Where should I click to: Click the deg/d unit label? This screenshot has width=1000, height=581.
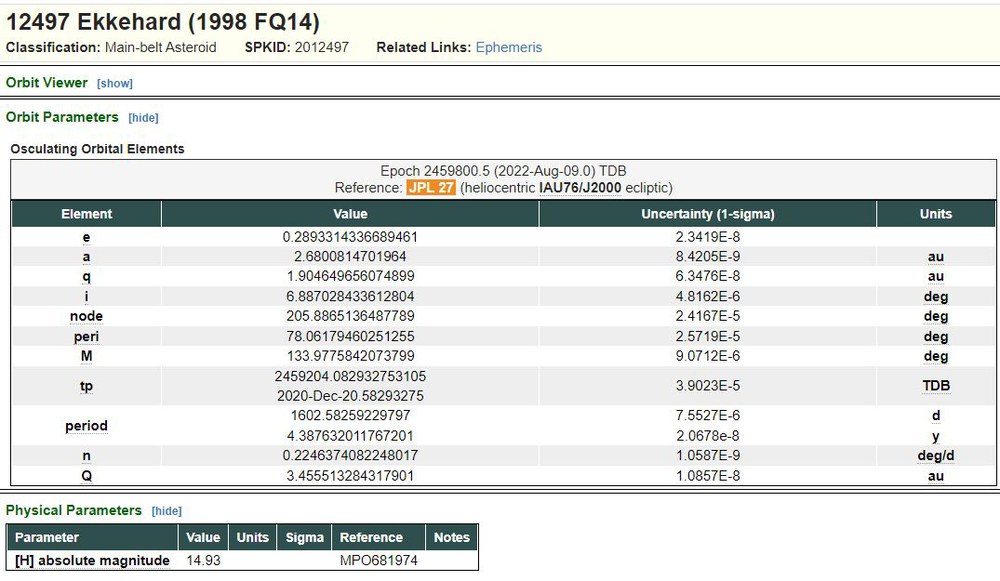click(x=935, y=456)
